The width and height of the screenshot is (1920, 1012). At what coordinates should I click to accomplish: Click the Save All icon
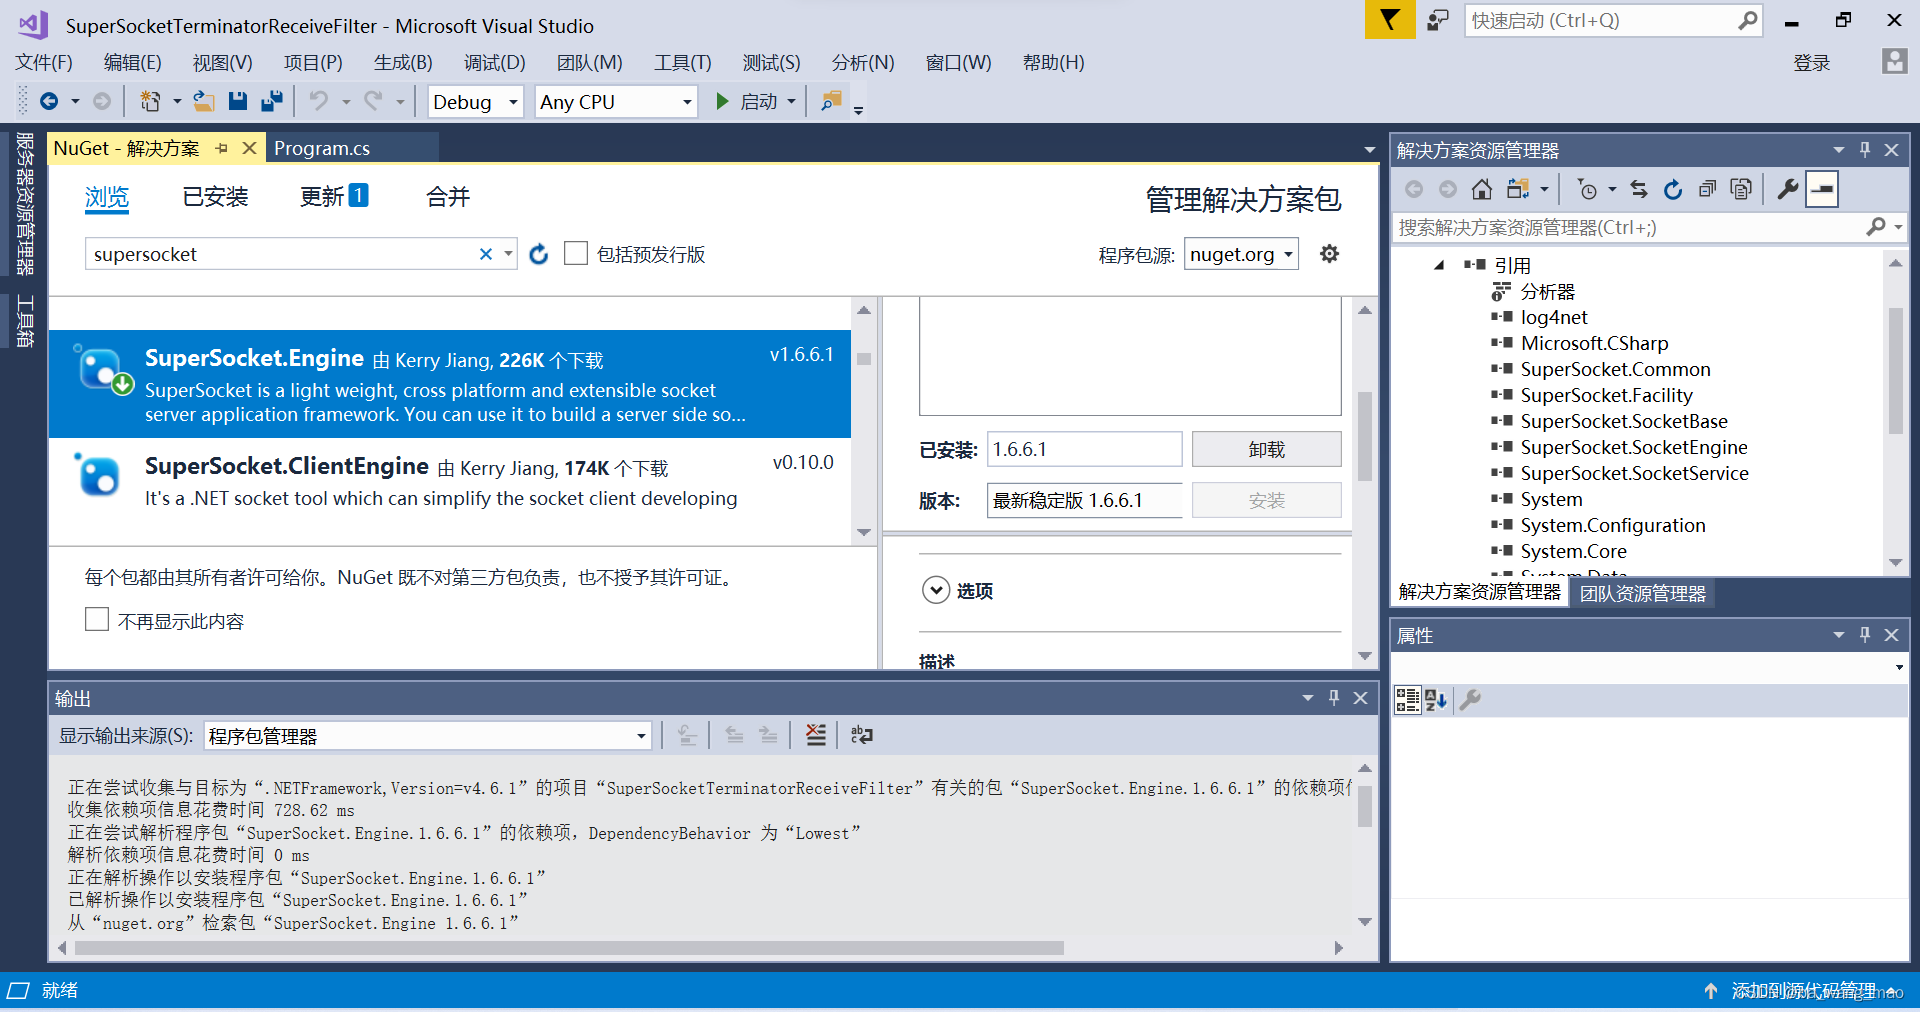(x=272, y=101)
